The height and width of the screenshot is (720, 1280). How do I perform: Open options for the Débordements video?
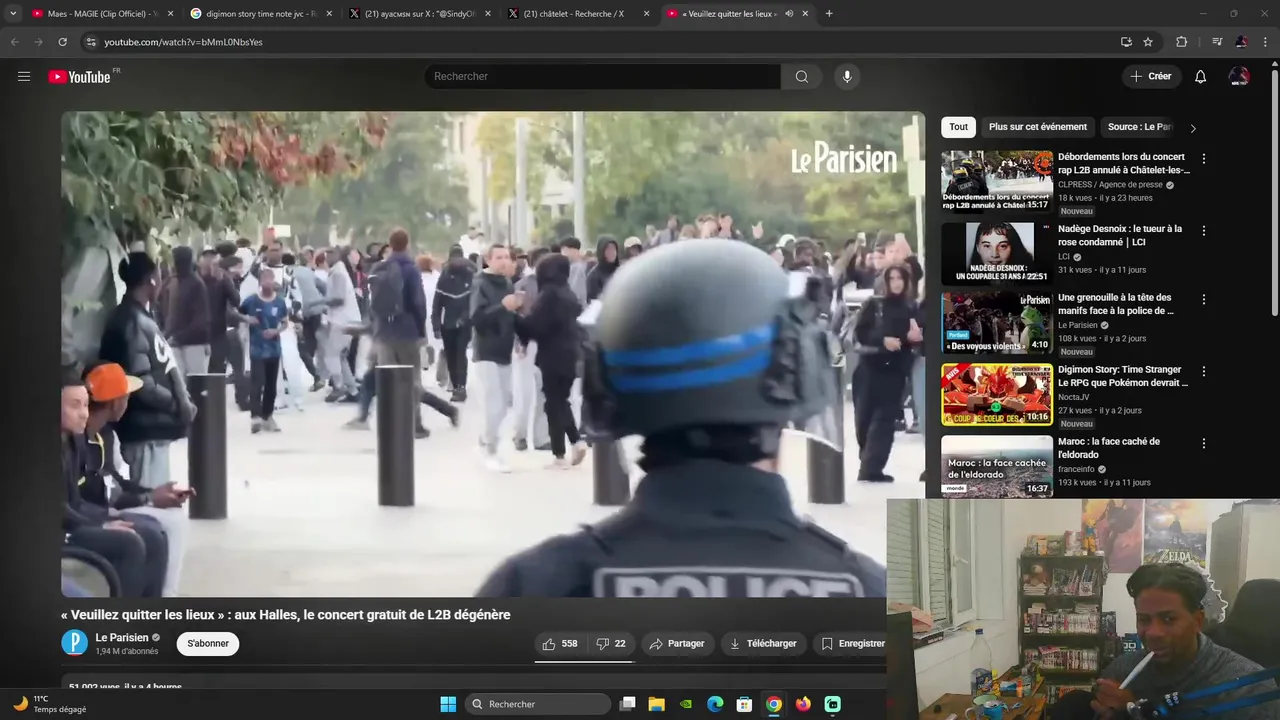click(1204, 159)
